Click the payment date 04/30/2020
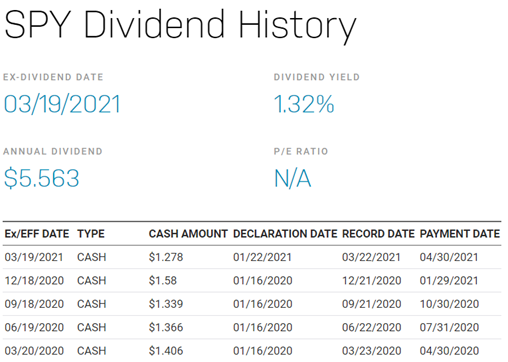 [x=449, y=351]
